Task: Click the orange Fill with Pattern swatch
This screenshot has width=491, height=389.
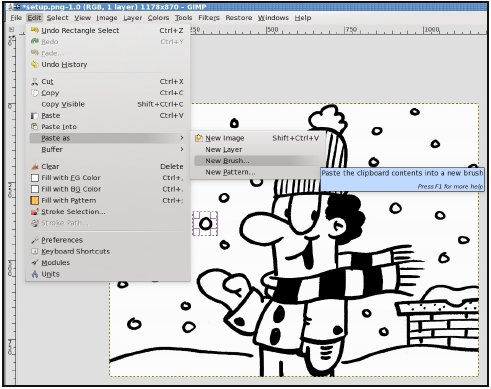Action: pos(35,200)
